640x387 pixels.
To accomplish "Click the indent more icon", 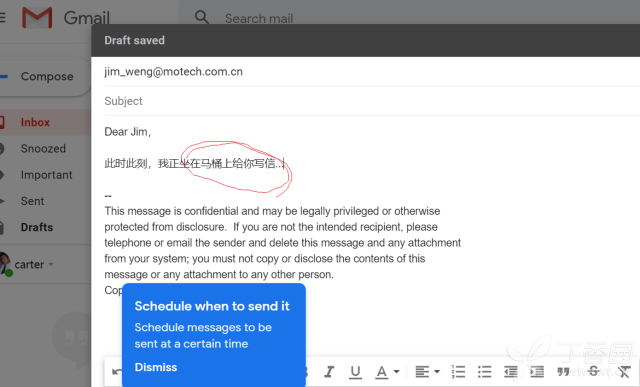I will point(537,371).
